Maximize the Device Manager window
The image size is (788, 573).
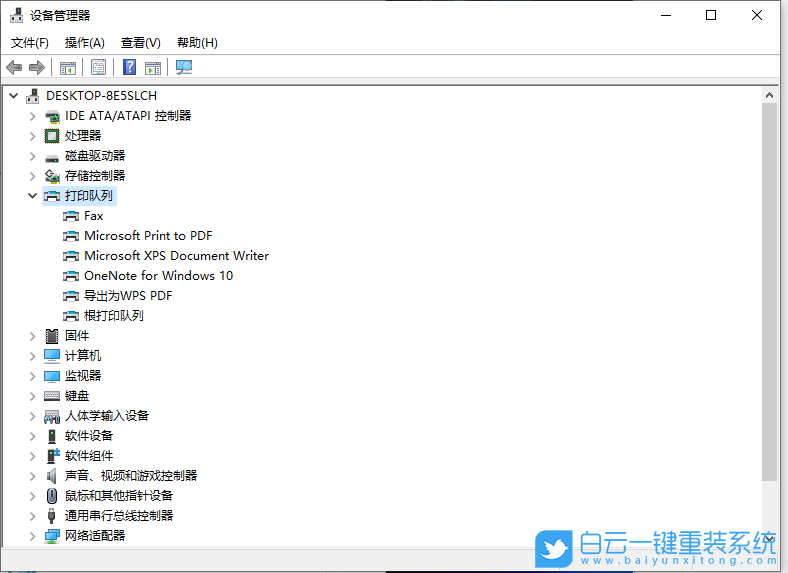711,15
